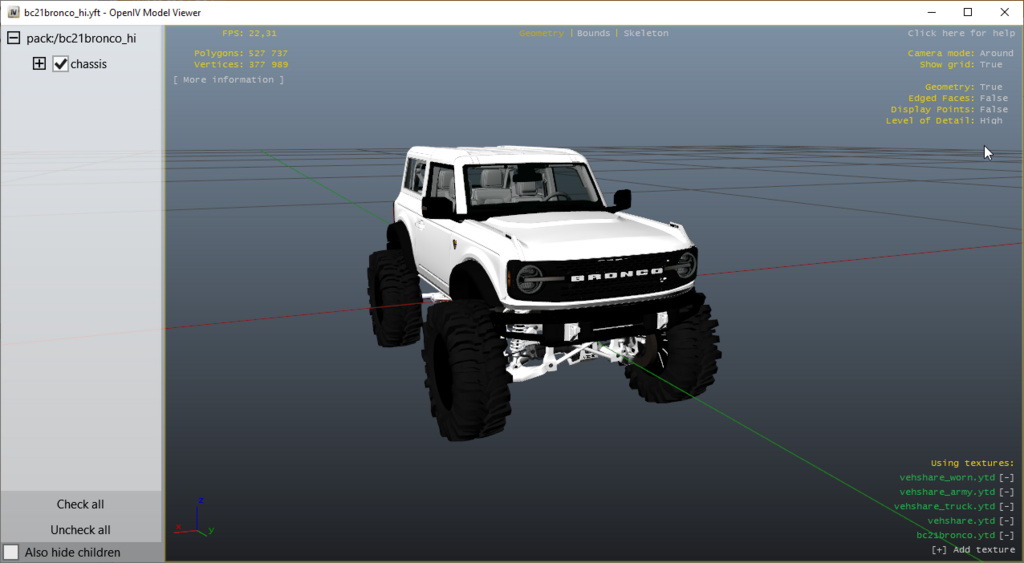Click the bc21bronco.ytd texture name
This screenshot has width=1024, height=563.
955,535
